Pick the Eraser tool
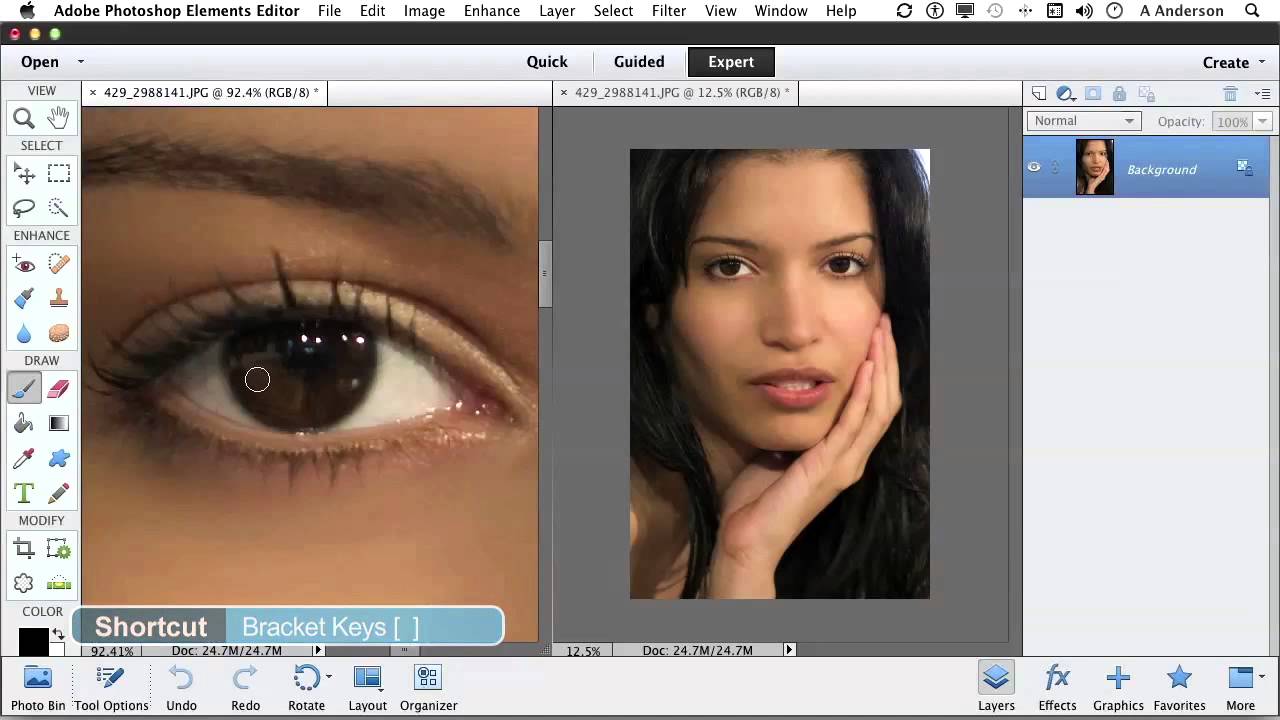Image resolution: width=1280 pixels, height=720 pixels. click(59, 389)
